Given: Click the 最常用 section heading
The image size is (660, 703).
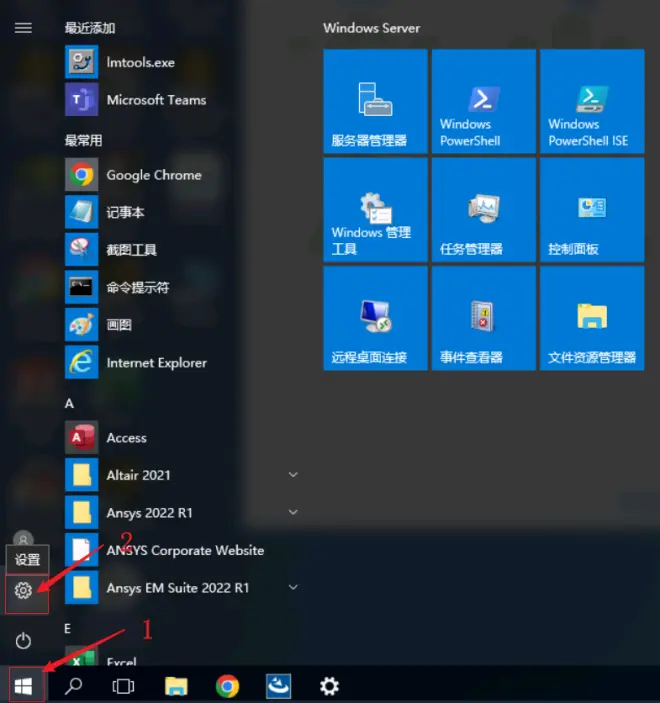Looking at the screenshot, I should 83,140.
